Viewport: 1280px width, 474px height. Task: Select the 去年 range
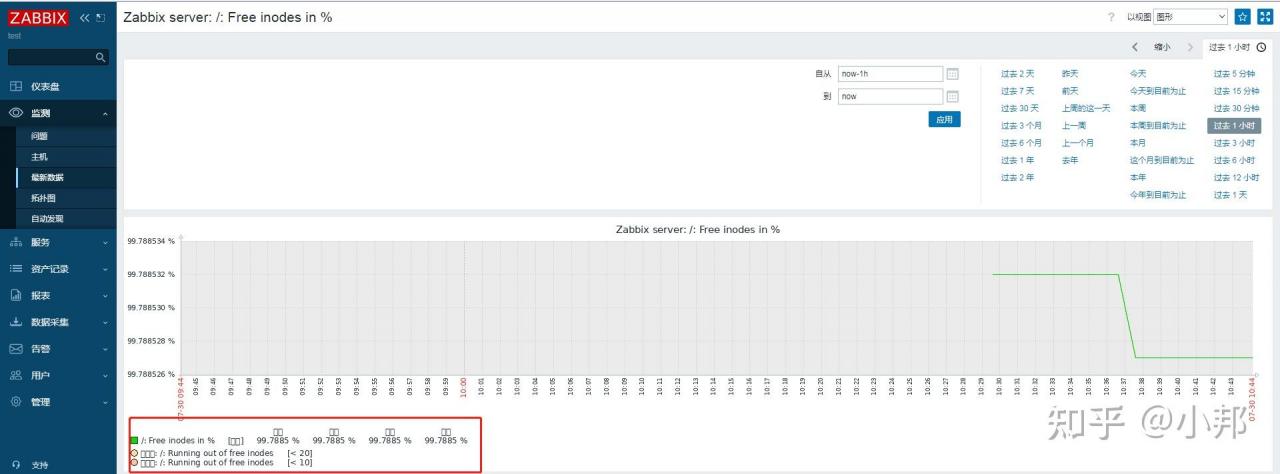coord(1070,160)
